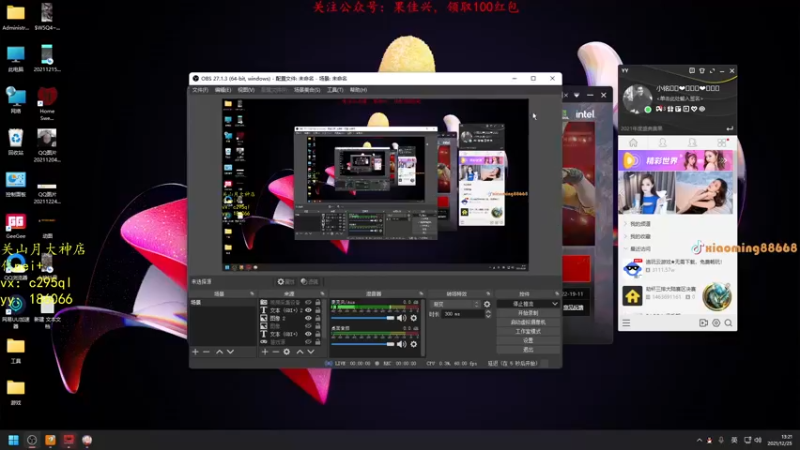Add a new scene with the plus icon
This screenshot has height=450, width=800.
pos(195,352)
